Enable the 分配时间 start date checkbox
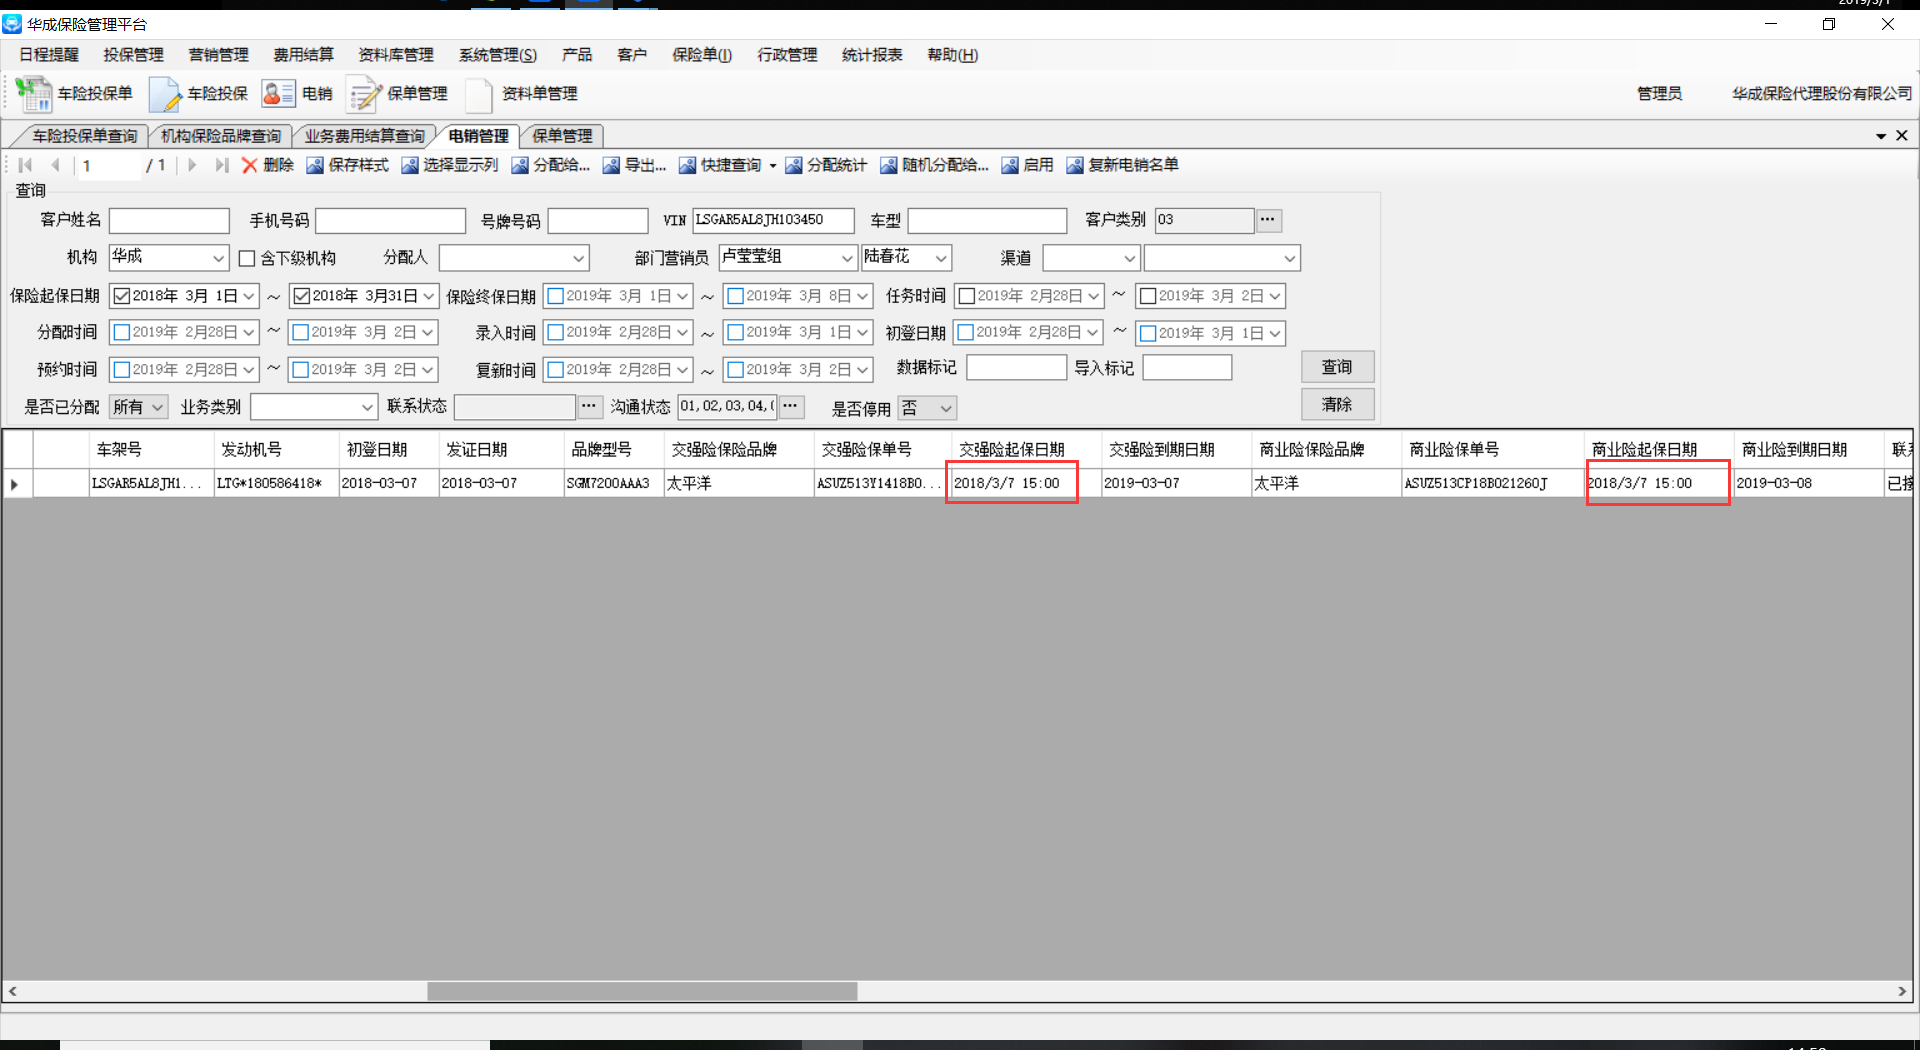The width and height of the screenshot is (1920, 1050). [122, 332]
